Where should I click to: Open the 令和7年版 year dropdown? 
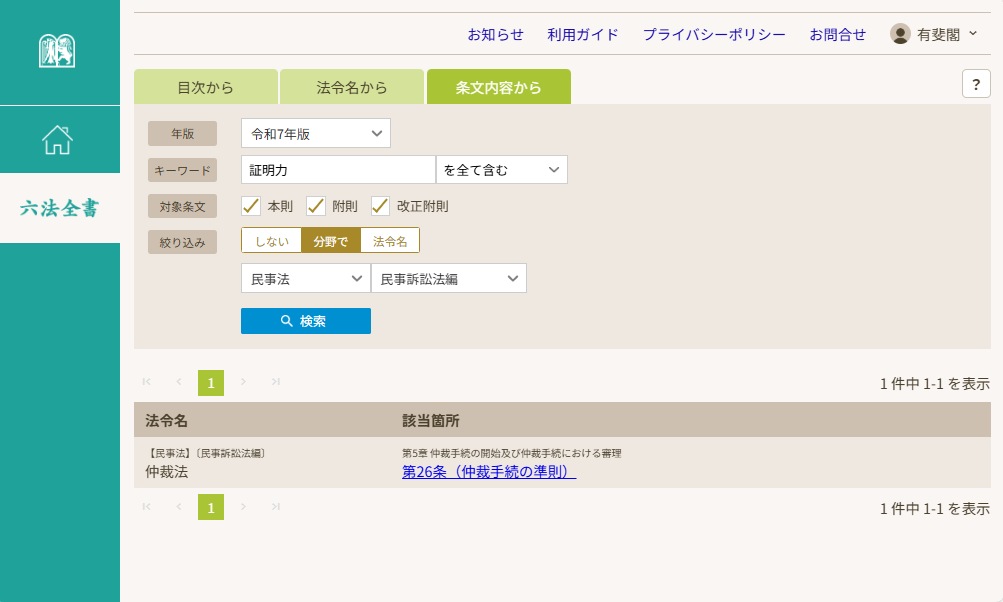pyautogui.click(x=315, y=133)
